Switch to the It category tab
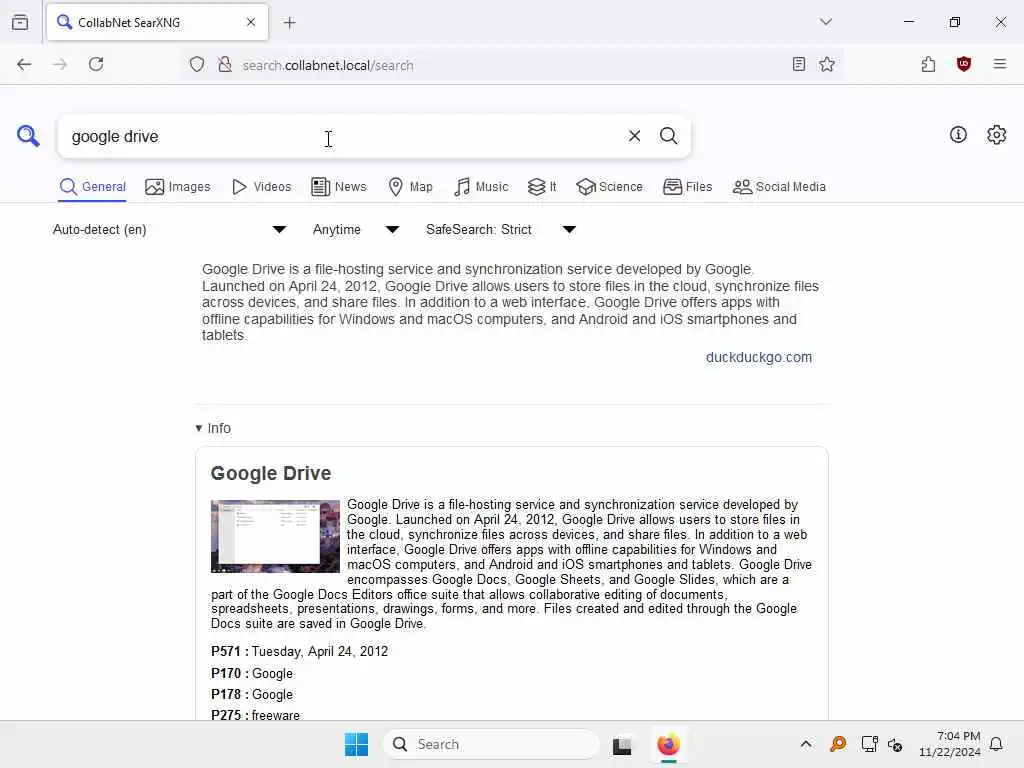The height and width of the screenshot is (768, 1024). [x=542, y=187]
